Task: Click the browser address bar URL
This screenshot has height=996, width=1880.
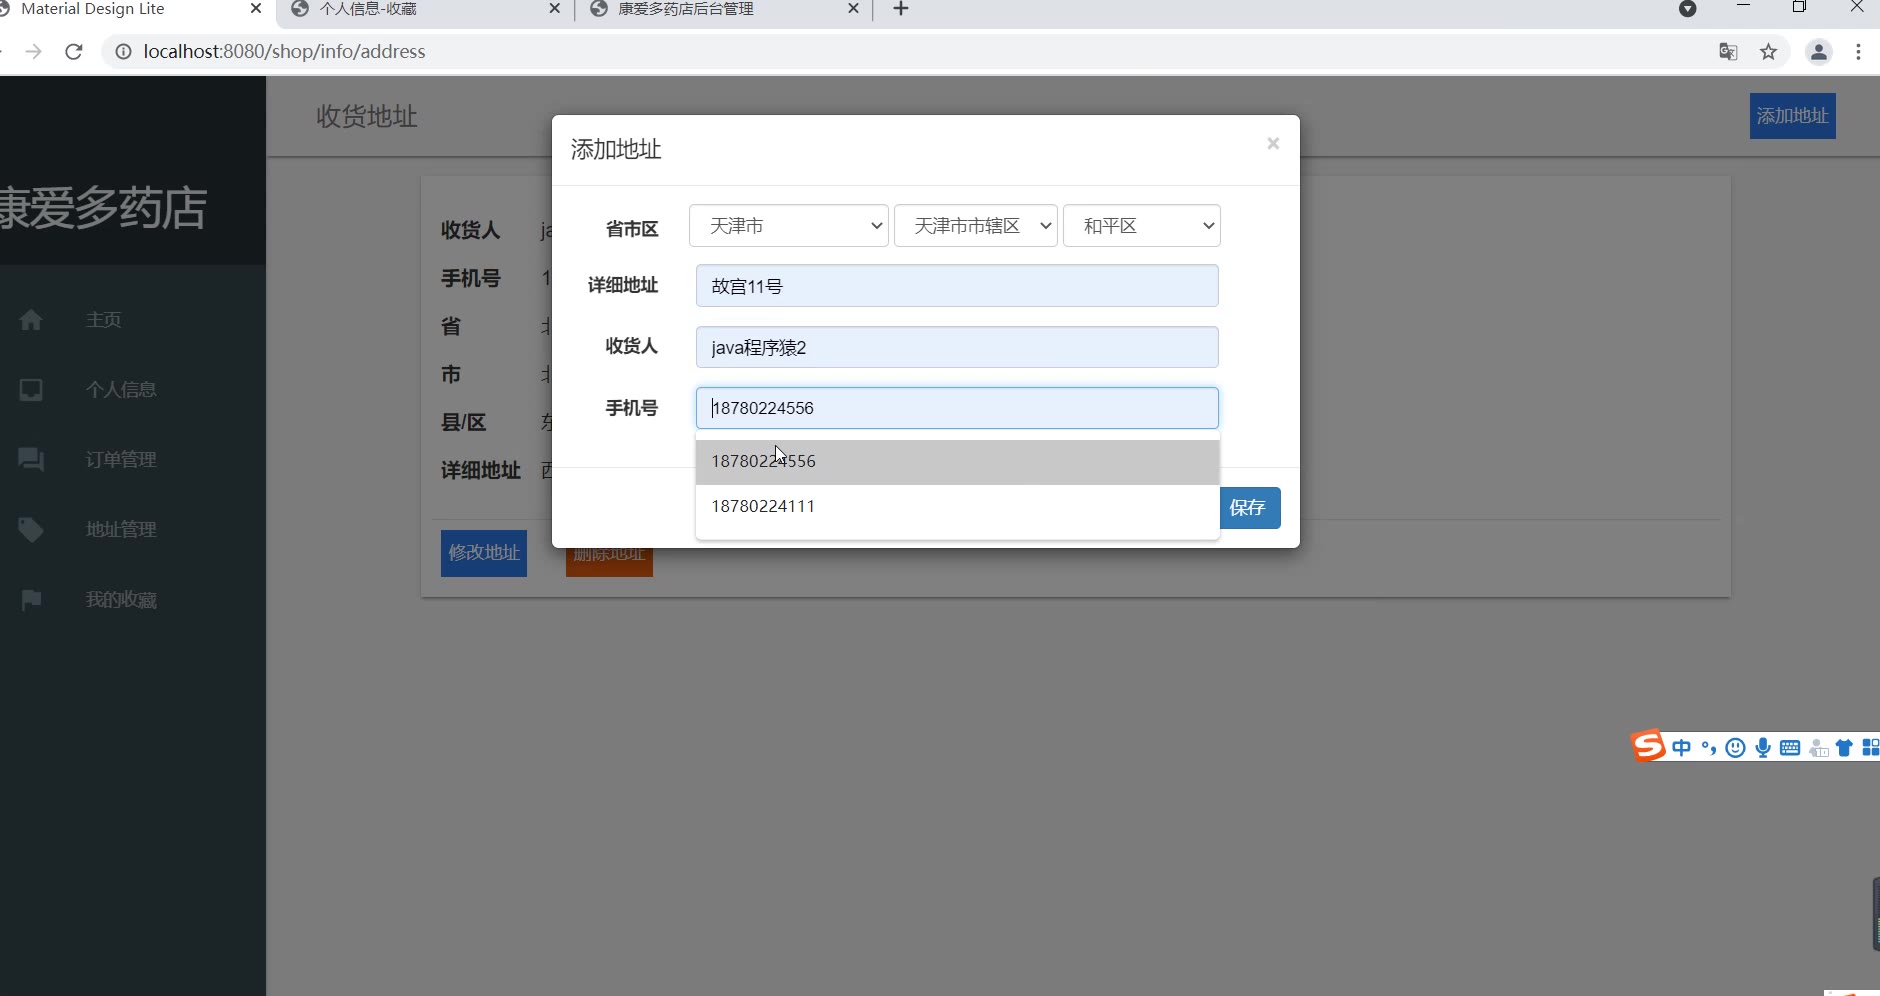Action: click(284, 52)
